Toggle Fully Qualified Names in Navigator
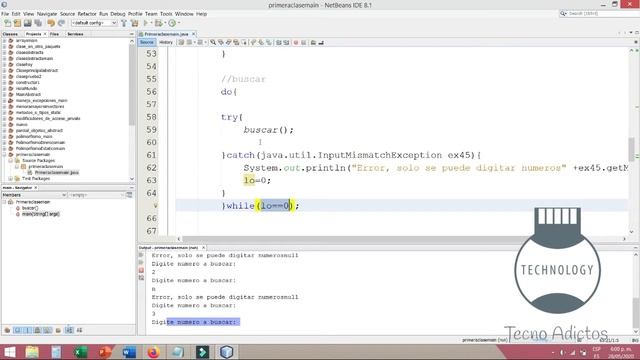Viewport: 640px width, 360px height. [x=58, y=330]
